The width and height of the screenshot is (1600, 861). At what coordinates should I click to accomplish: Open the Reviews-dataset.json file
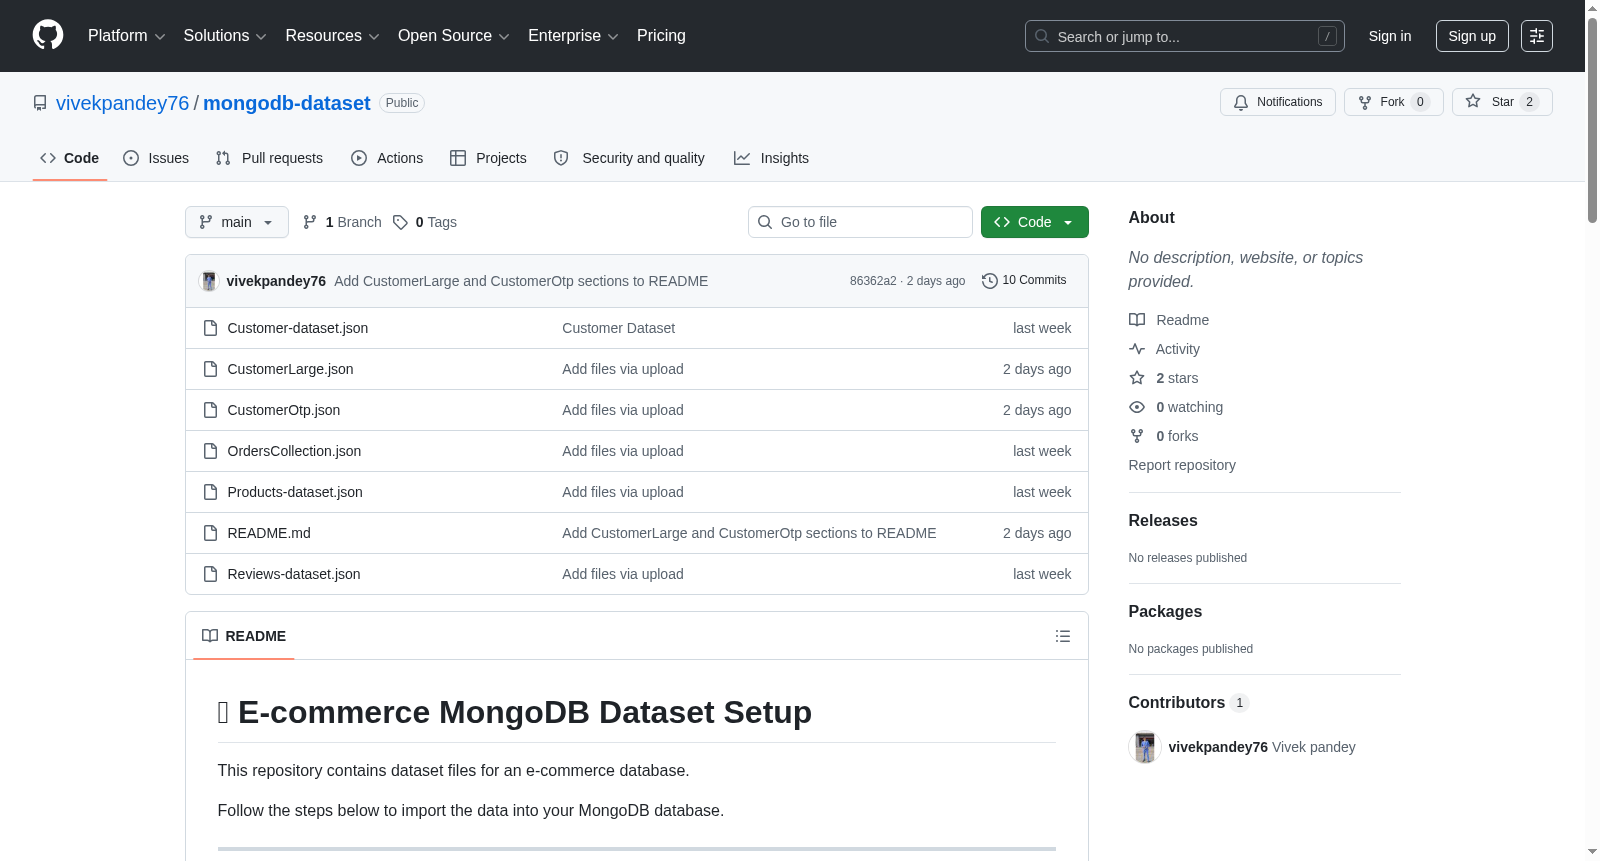[294, 574]
